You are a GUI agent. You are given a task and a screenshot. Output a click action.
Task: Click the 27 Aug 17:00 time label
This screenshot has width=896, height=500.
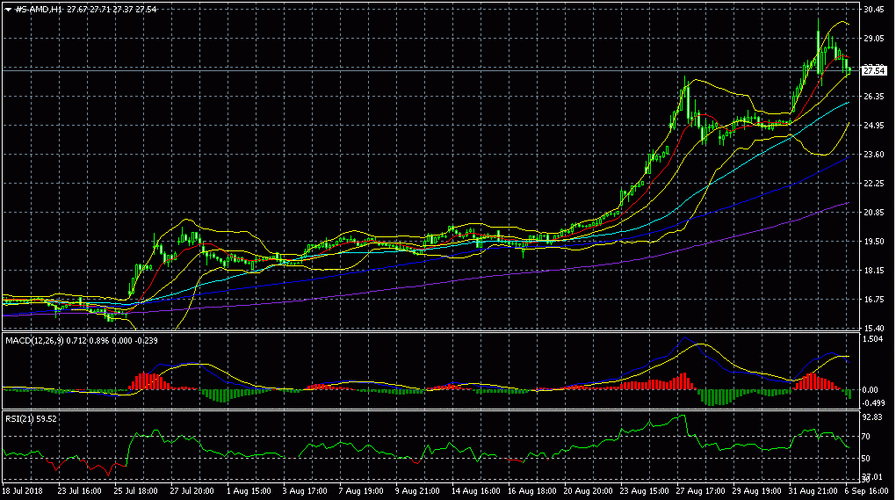point(701,491)
